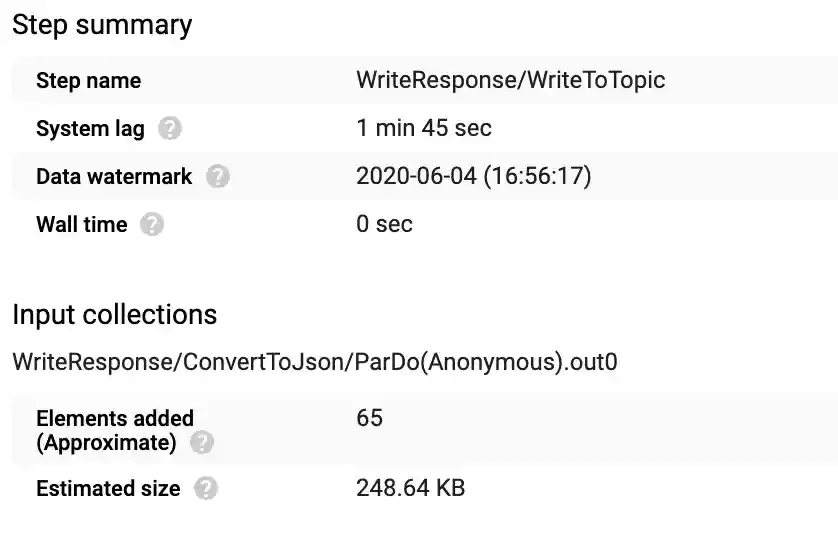The height and width of the screenshot is (560, 838).
Task: Click the Elements added (Approximate) label
Action: [x=115, y=429]
